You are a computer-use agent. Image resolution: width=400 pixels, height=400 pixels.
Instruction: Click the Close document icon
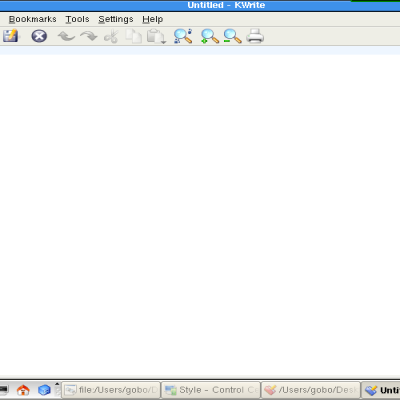39,36
